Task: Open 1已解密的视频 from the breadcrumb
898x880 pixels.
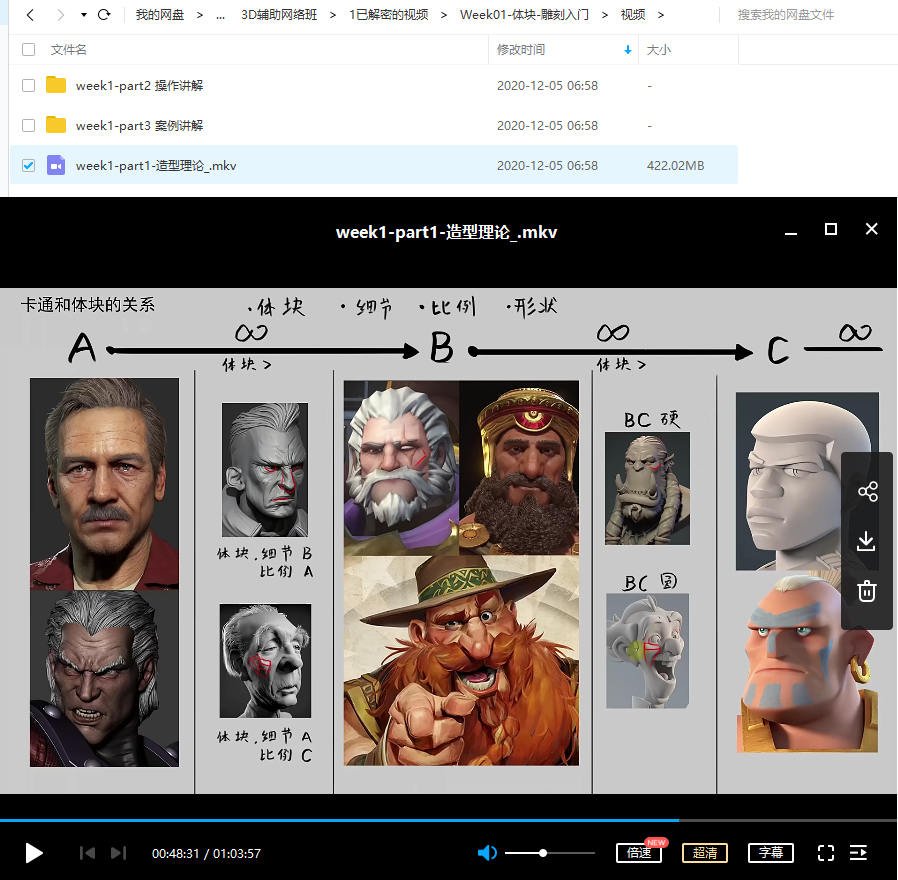Action: tap(388, 14)
